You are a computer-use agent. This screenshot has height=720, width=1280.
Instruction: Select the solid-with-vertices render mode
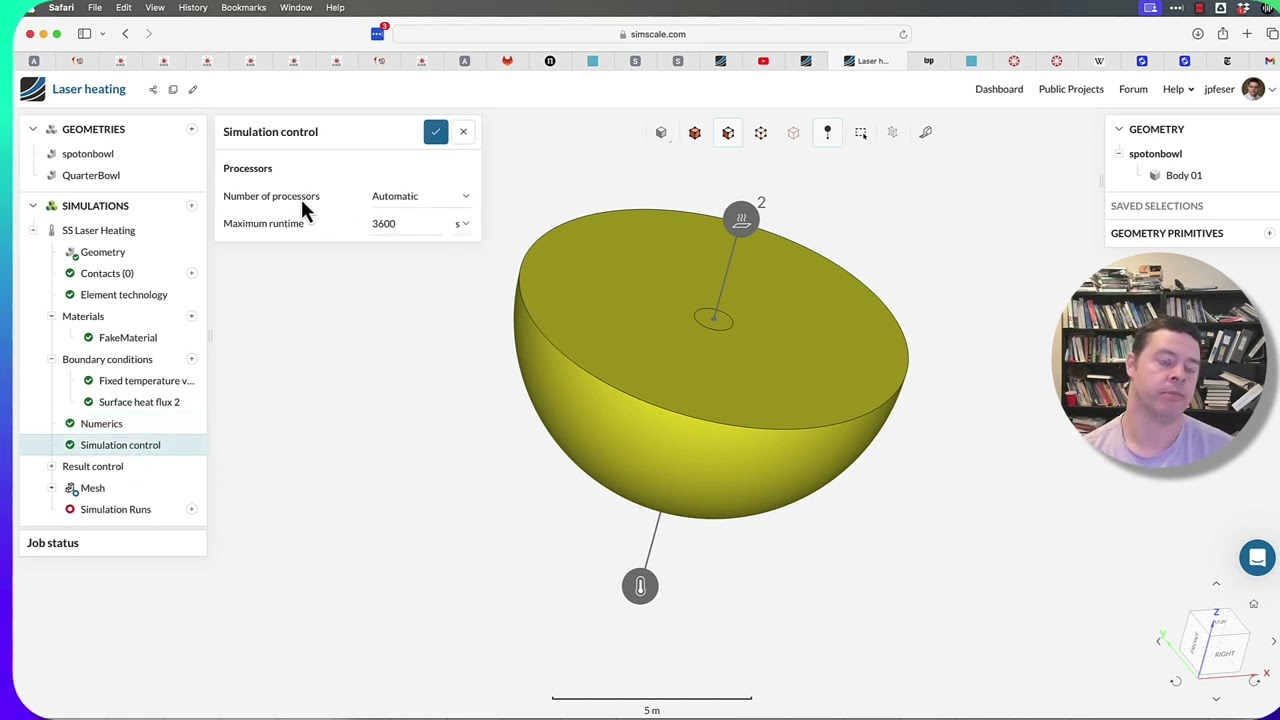695,133
